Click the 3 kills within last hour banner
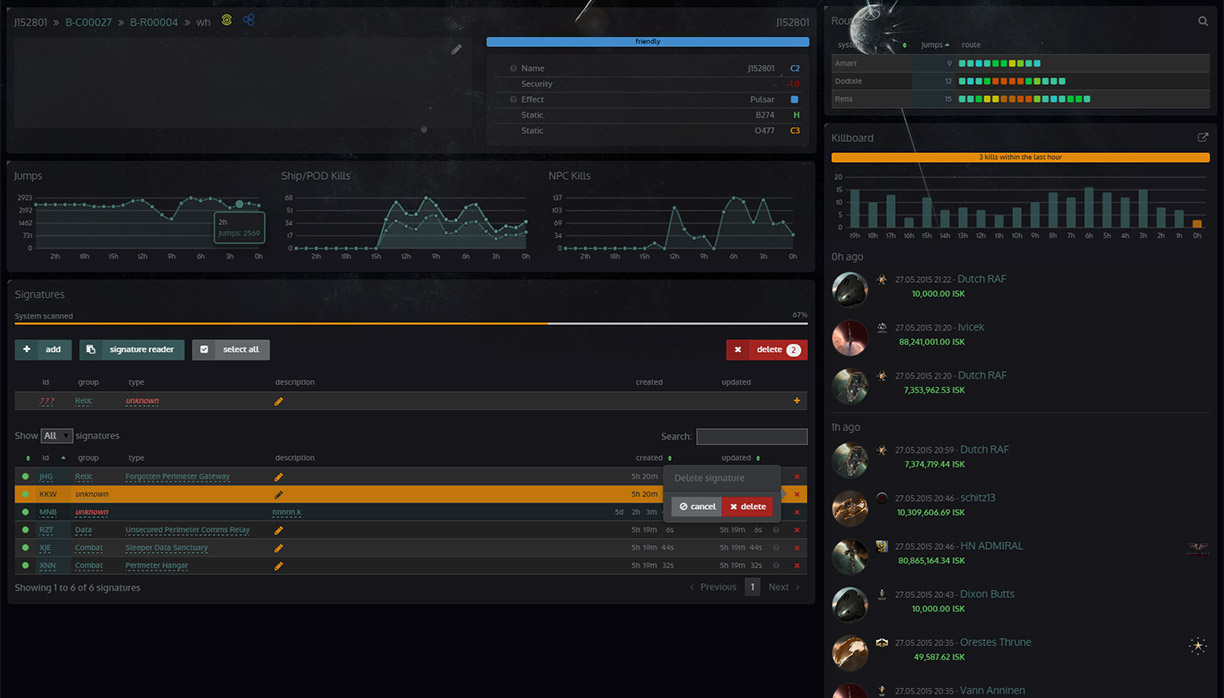This screenshot has height=698, width=1224. click(x=1021, y=158)
